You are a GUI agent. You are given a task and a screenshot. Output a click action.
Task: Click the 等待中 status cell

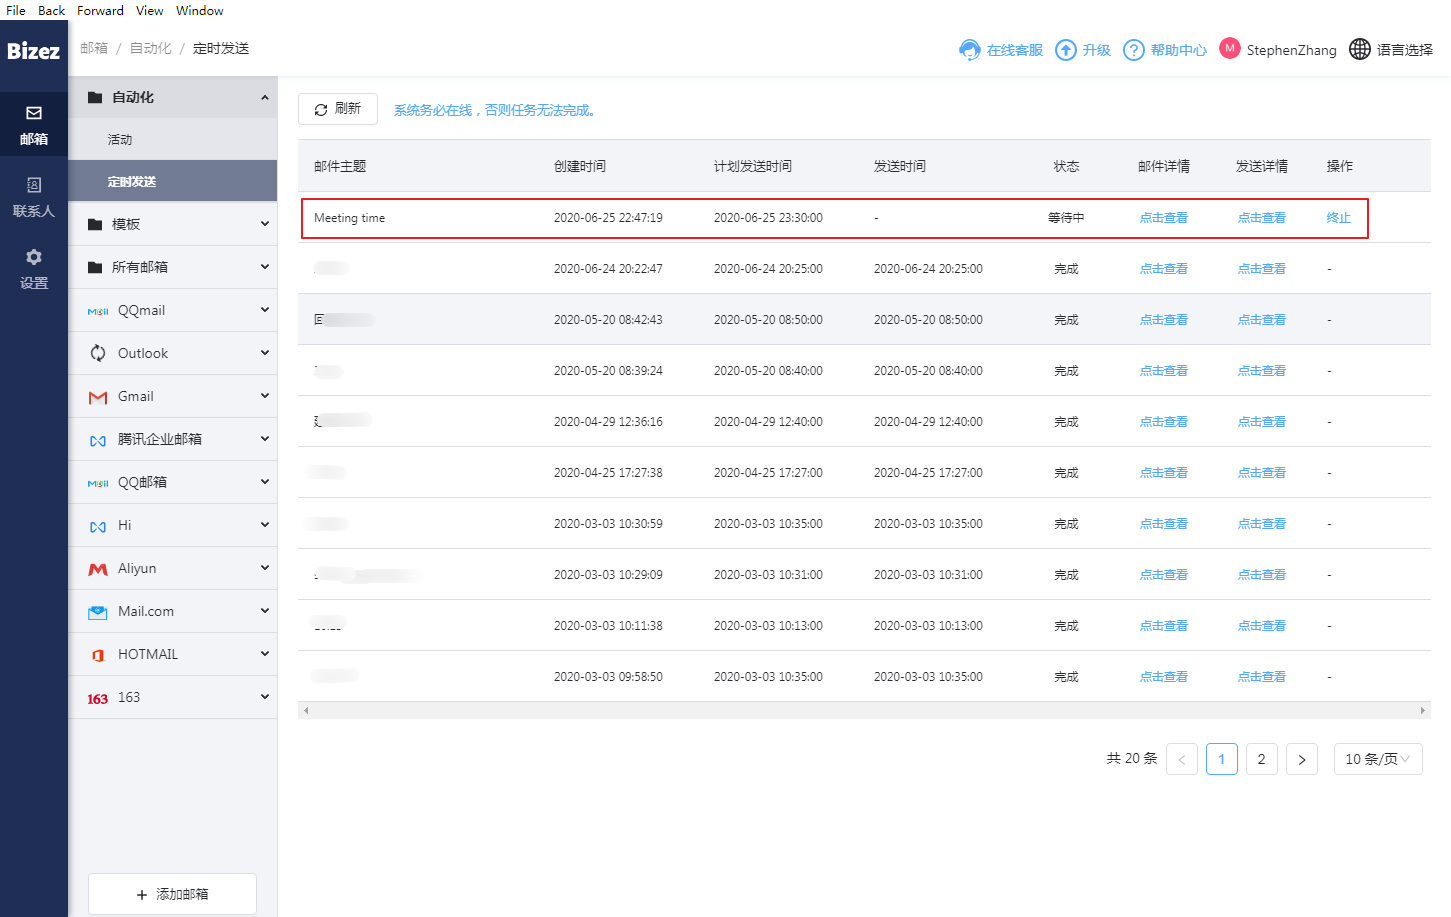coord(1066,218)
